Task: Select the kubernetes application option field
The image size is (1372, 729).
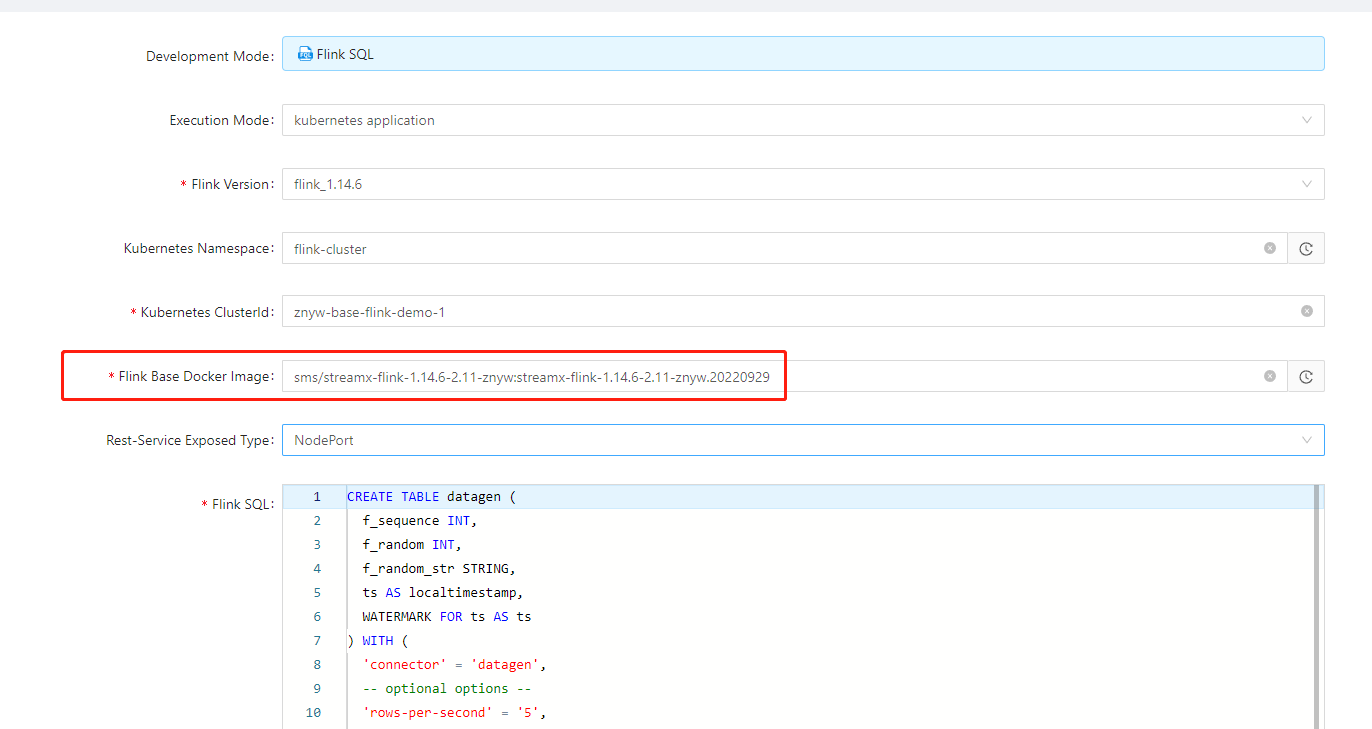Action: coord(700,120)
